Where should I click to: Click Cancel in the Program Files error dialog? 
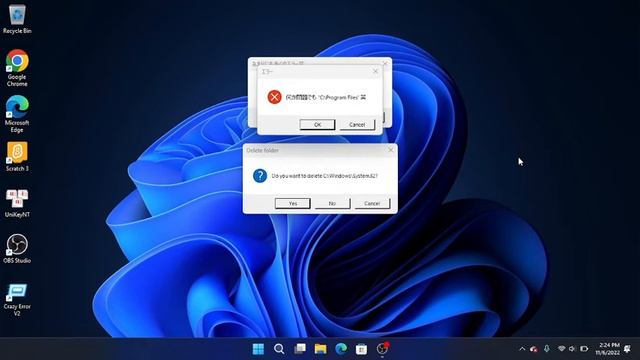pyautogui.click(x=357, y=124)
